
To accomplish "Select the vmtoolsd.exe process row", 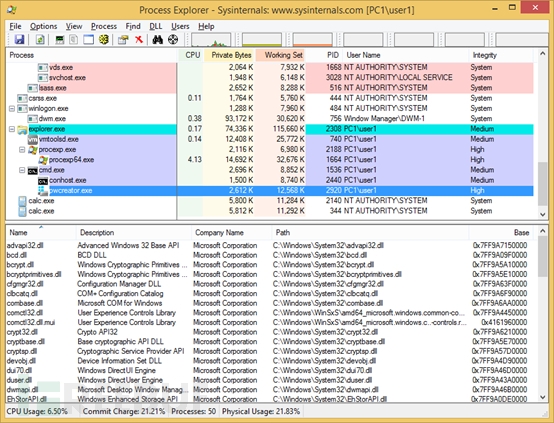I will pos(269,139).
